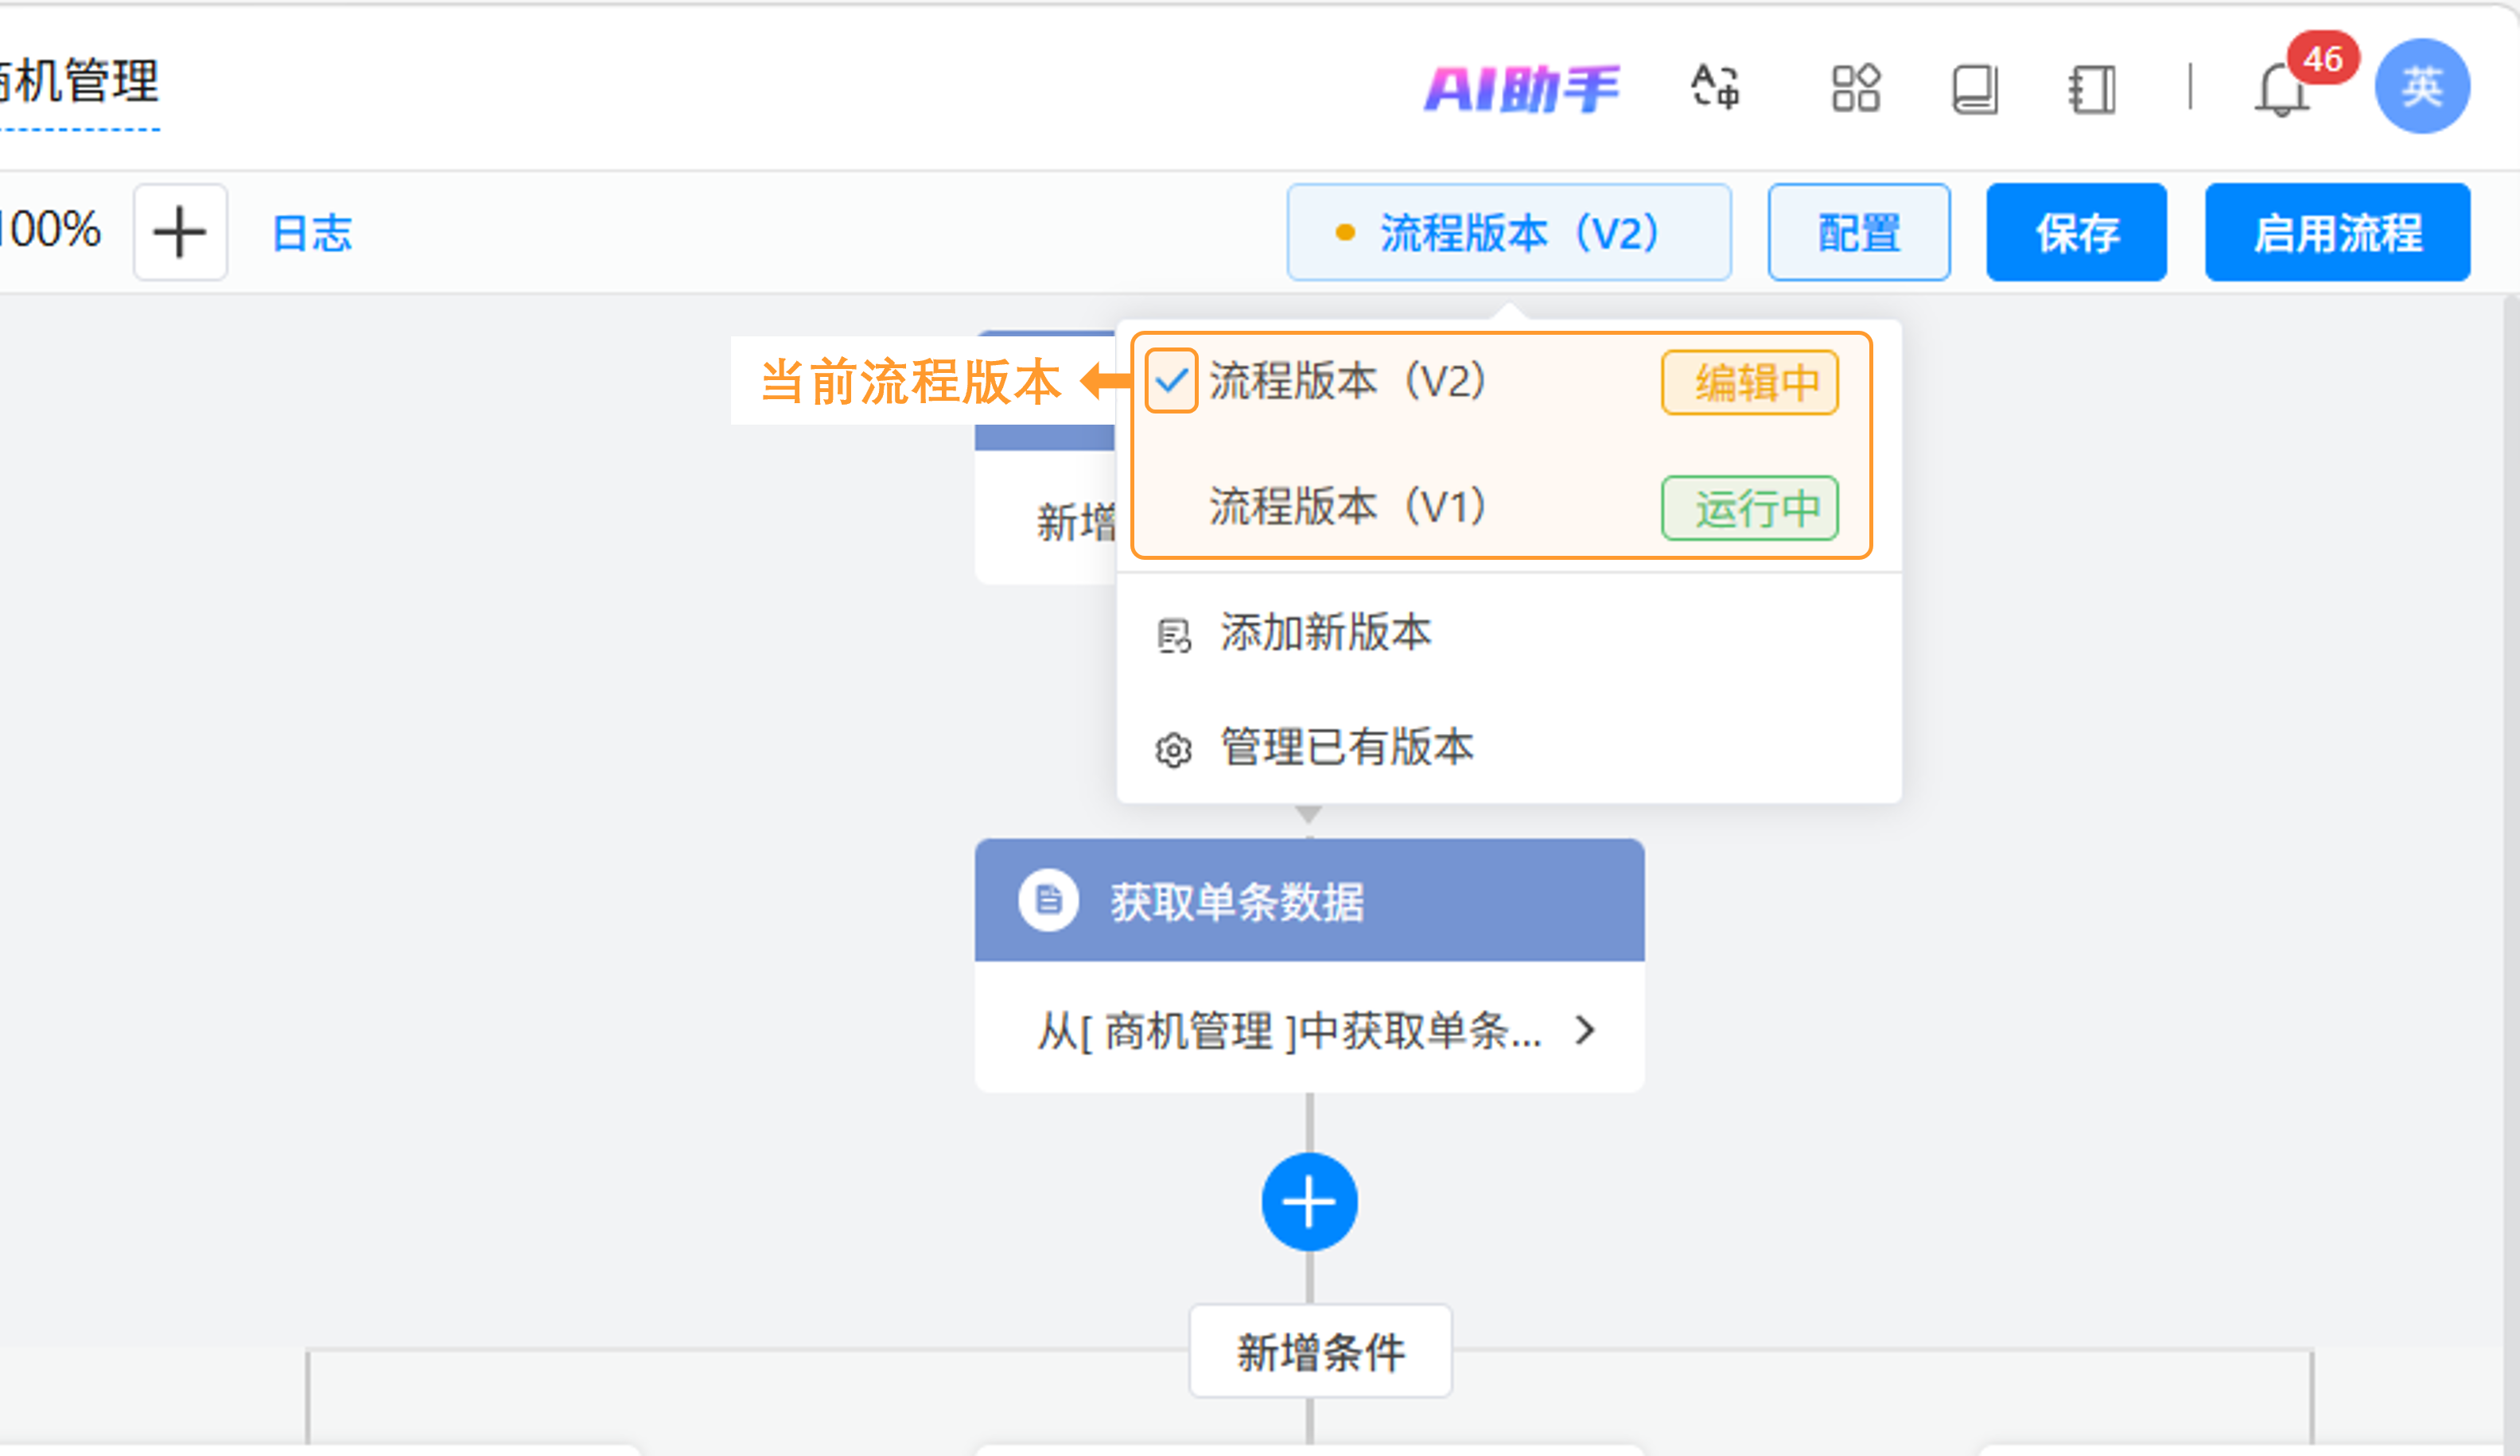This screenshot has width=2520, height=1456.
Task: Click blue plus add node circle
Action: 1309,1202
